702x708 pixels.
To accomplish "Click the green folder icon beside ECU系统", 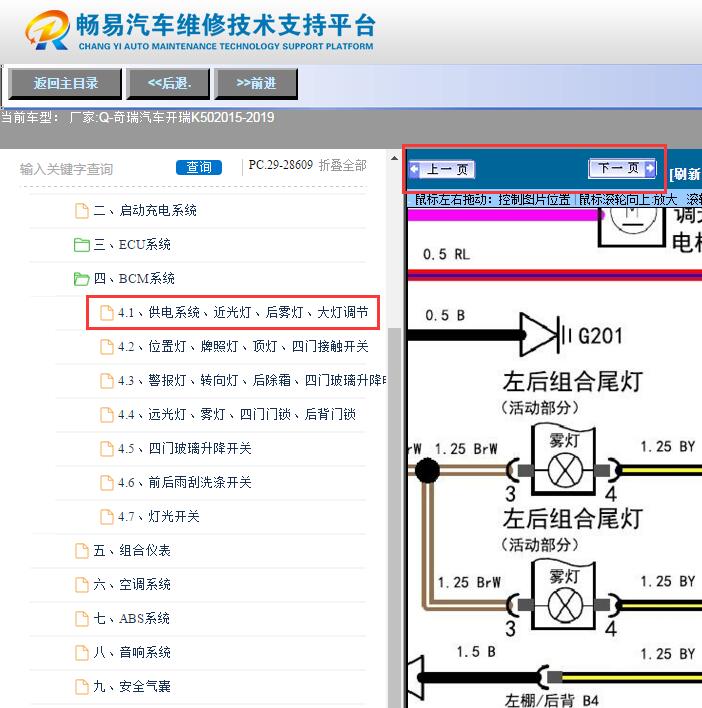I will (x=82, y=245).
